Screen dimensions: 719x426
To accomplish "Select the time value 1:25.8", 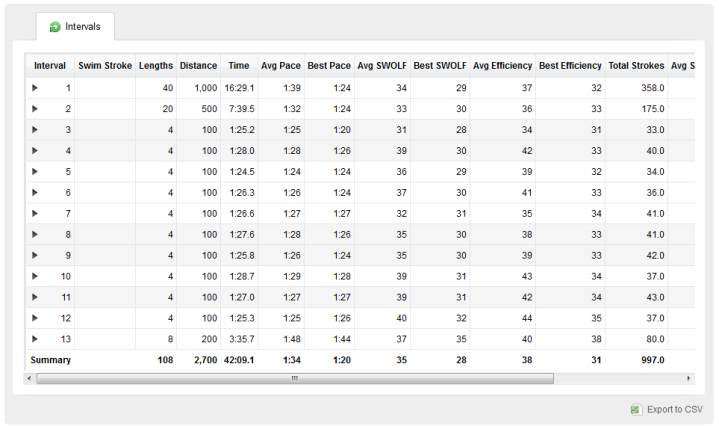I will (242, 255).
